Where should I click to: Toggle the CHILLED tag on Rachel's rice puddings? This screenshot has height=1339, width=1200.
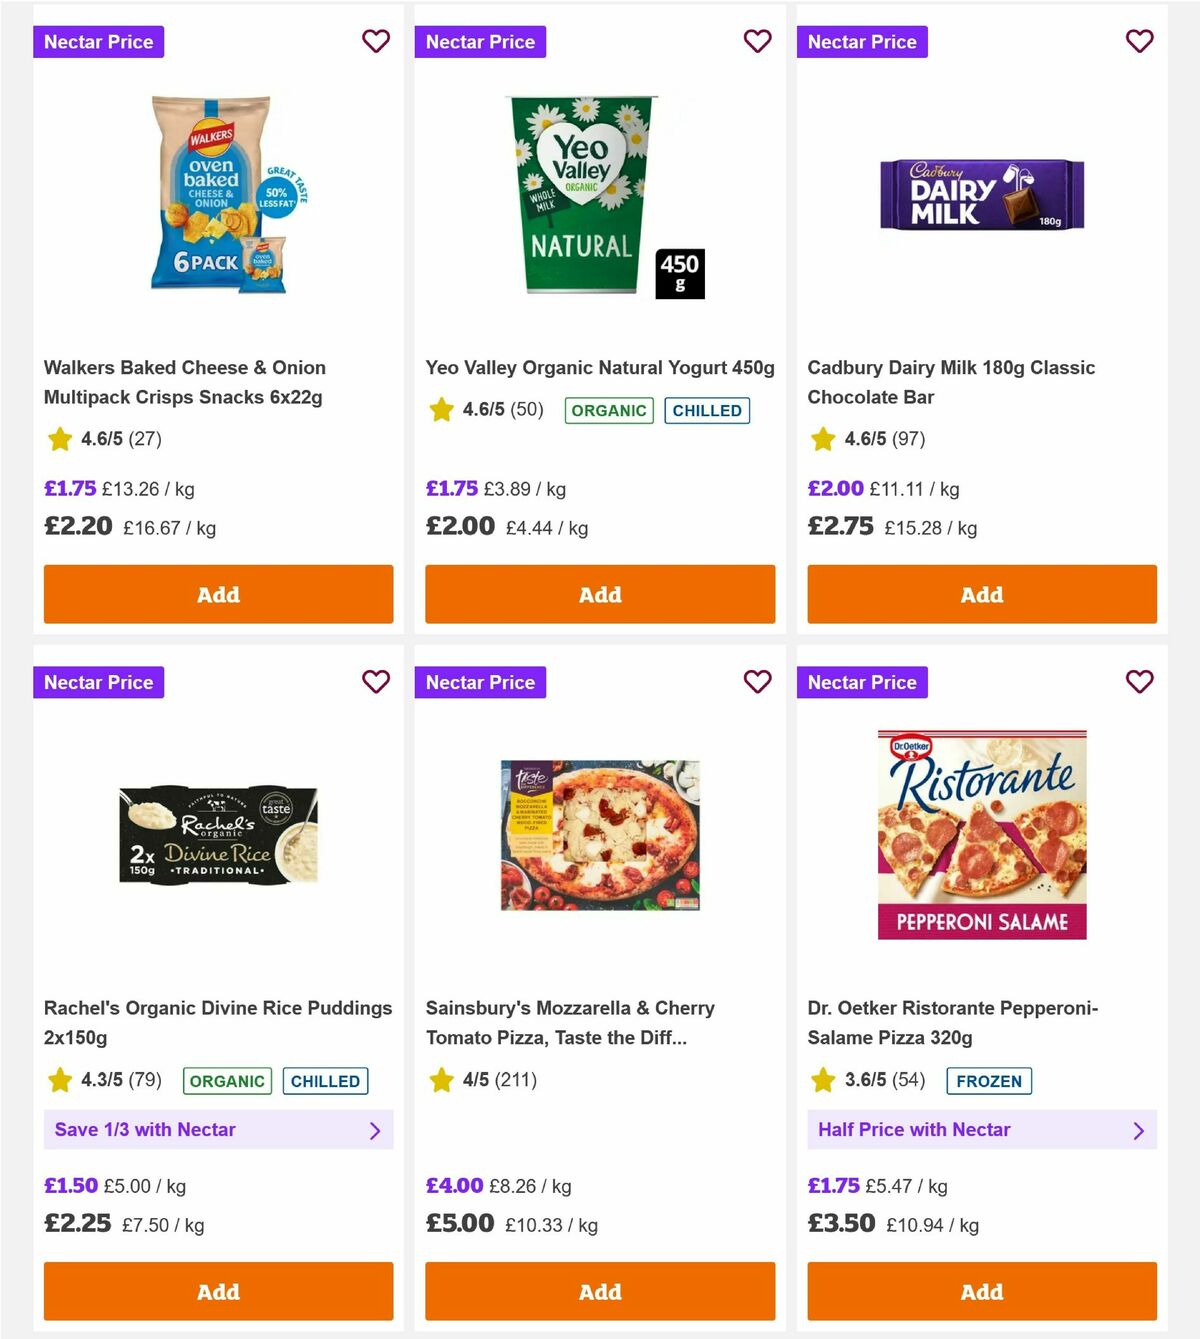(x=325, y=1081)
